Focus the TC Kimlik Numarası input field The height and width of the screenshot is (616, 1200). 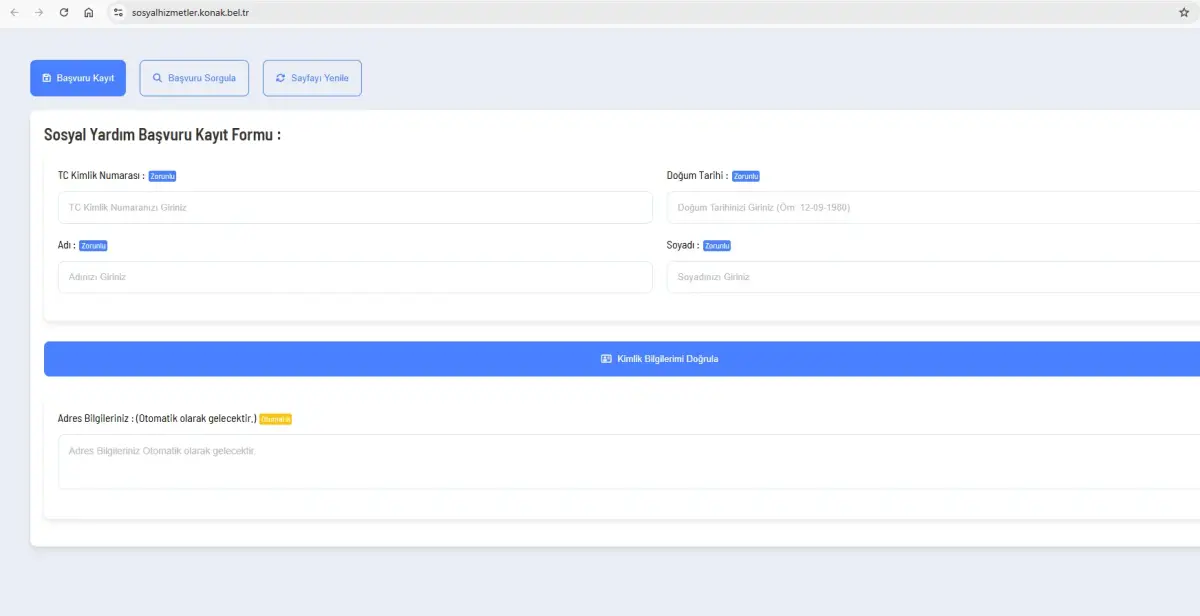coord(355,208)
